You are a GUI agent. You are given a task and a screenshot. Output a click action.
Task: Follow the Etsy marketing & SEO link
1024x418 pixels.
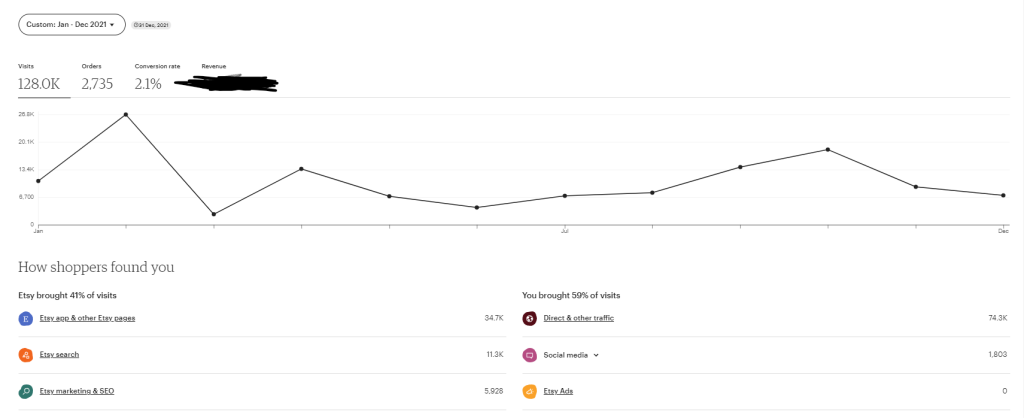[x=77, y=391]
